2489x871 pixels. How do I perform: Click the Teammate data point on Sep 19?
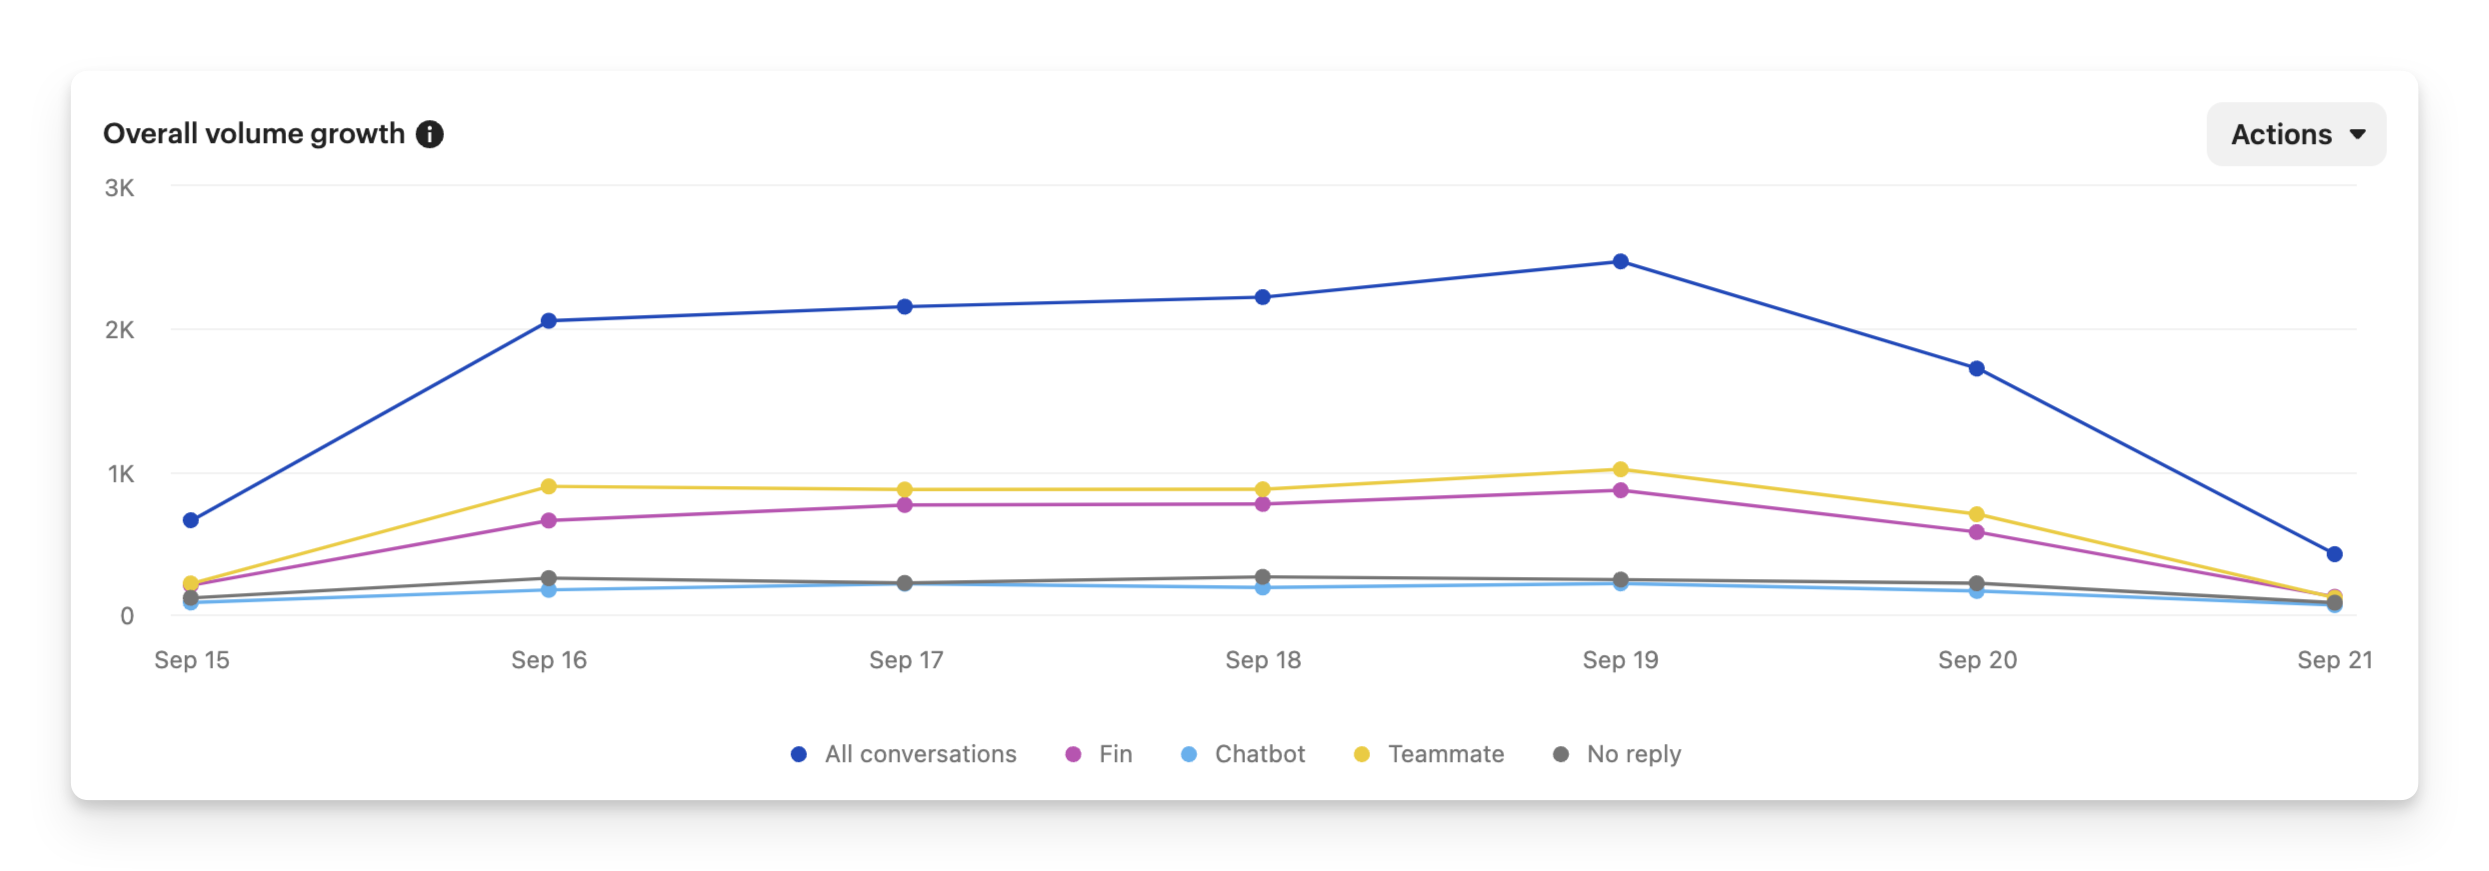[1621, 469]
